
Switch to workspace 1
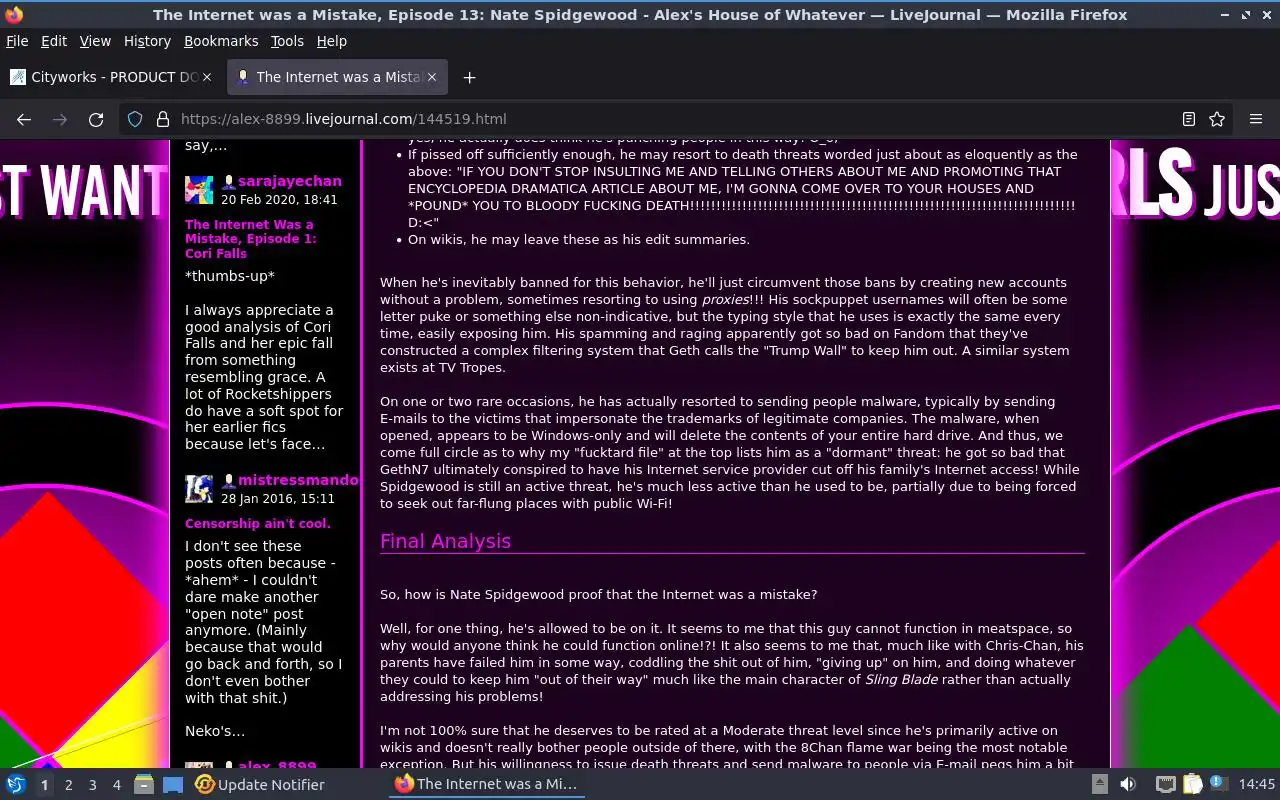pos(44,785)
